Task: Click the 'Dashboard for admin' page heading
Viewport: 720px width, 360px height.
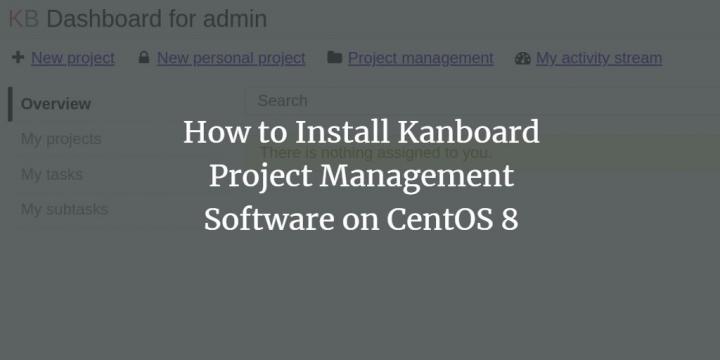Action: click(157, 19)
